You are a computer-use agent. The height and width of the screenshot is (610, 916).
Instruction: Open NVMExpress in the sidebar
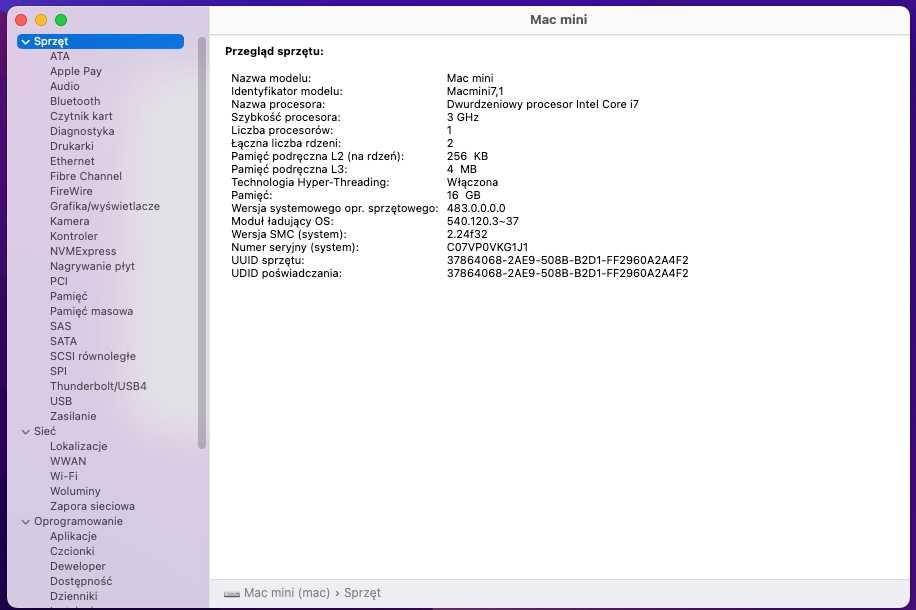coord(83,251)
